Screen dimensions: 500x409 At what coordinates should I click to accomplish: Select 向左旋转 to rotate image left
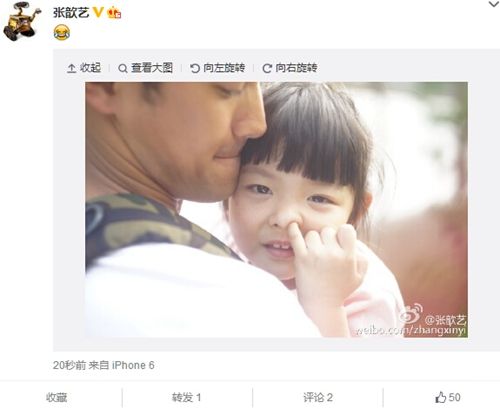[x=224, y=68]
